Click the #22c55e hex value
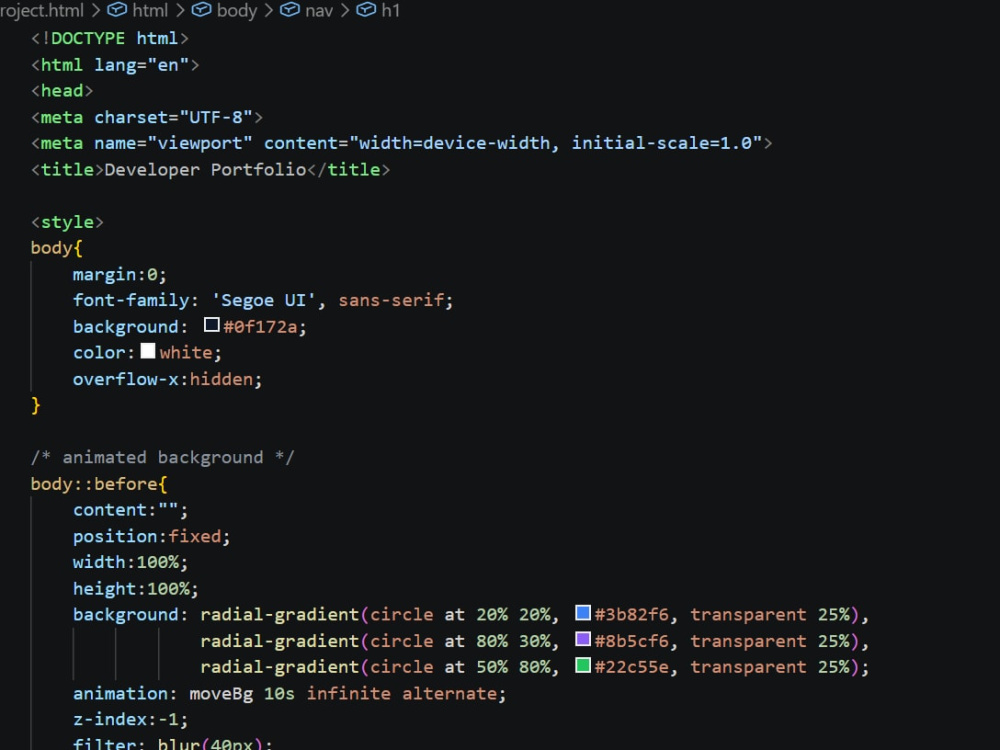The image size is (1000, 750). (631, 667)
